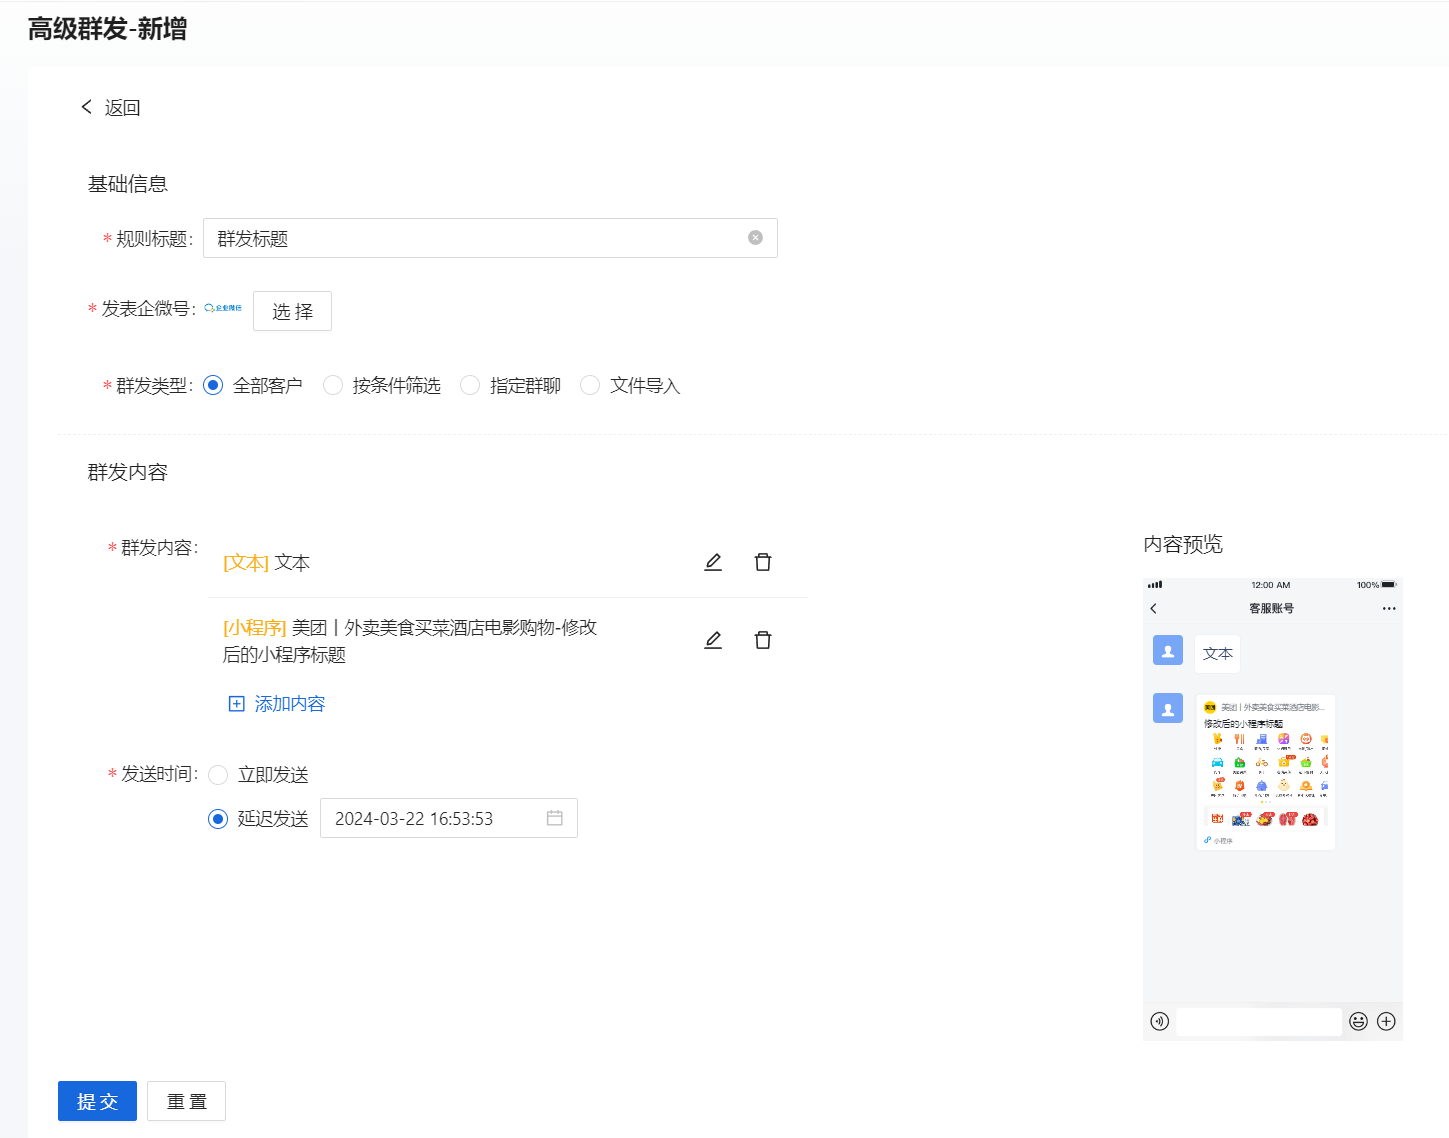1449x1138 pixels.
Task: Open the three-dot menu in phone preview
Action: (1389, 608)
